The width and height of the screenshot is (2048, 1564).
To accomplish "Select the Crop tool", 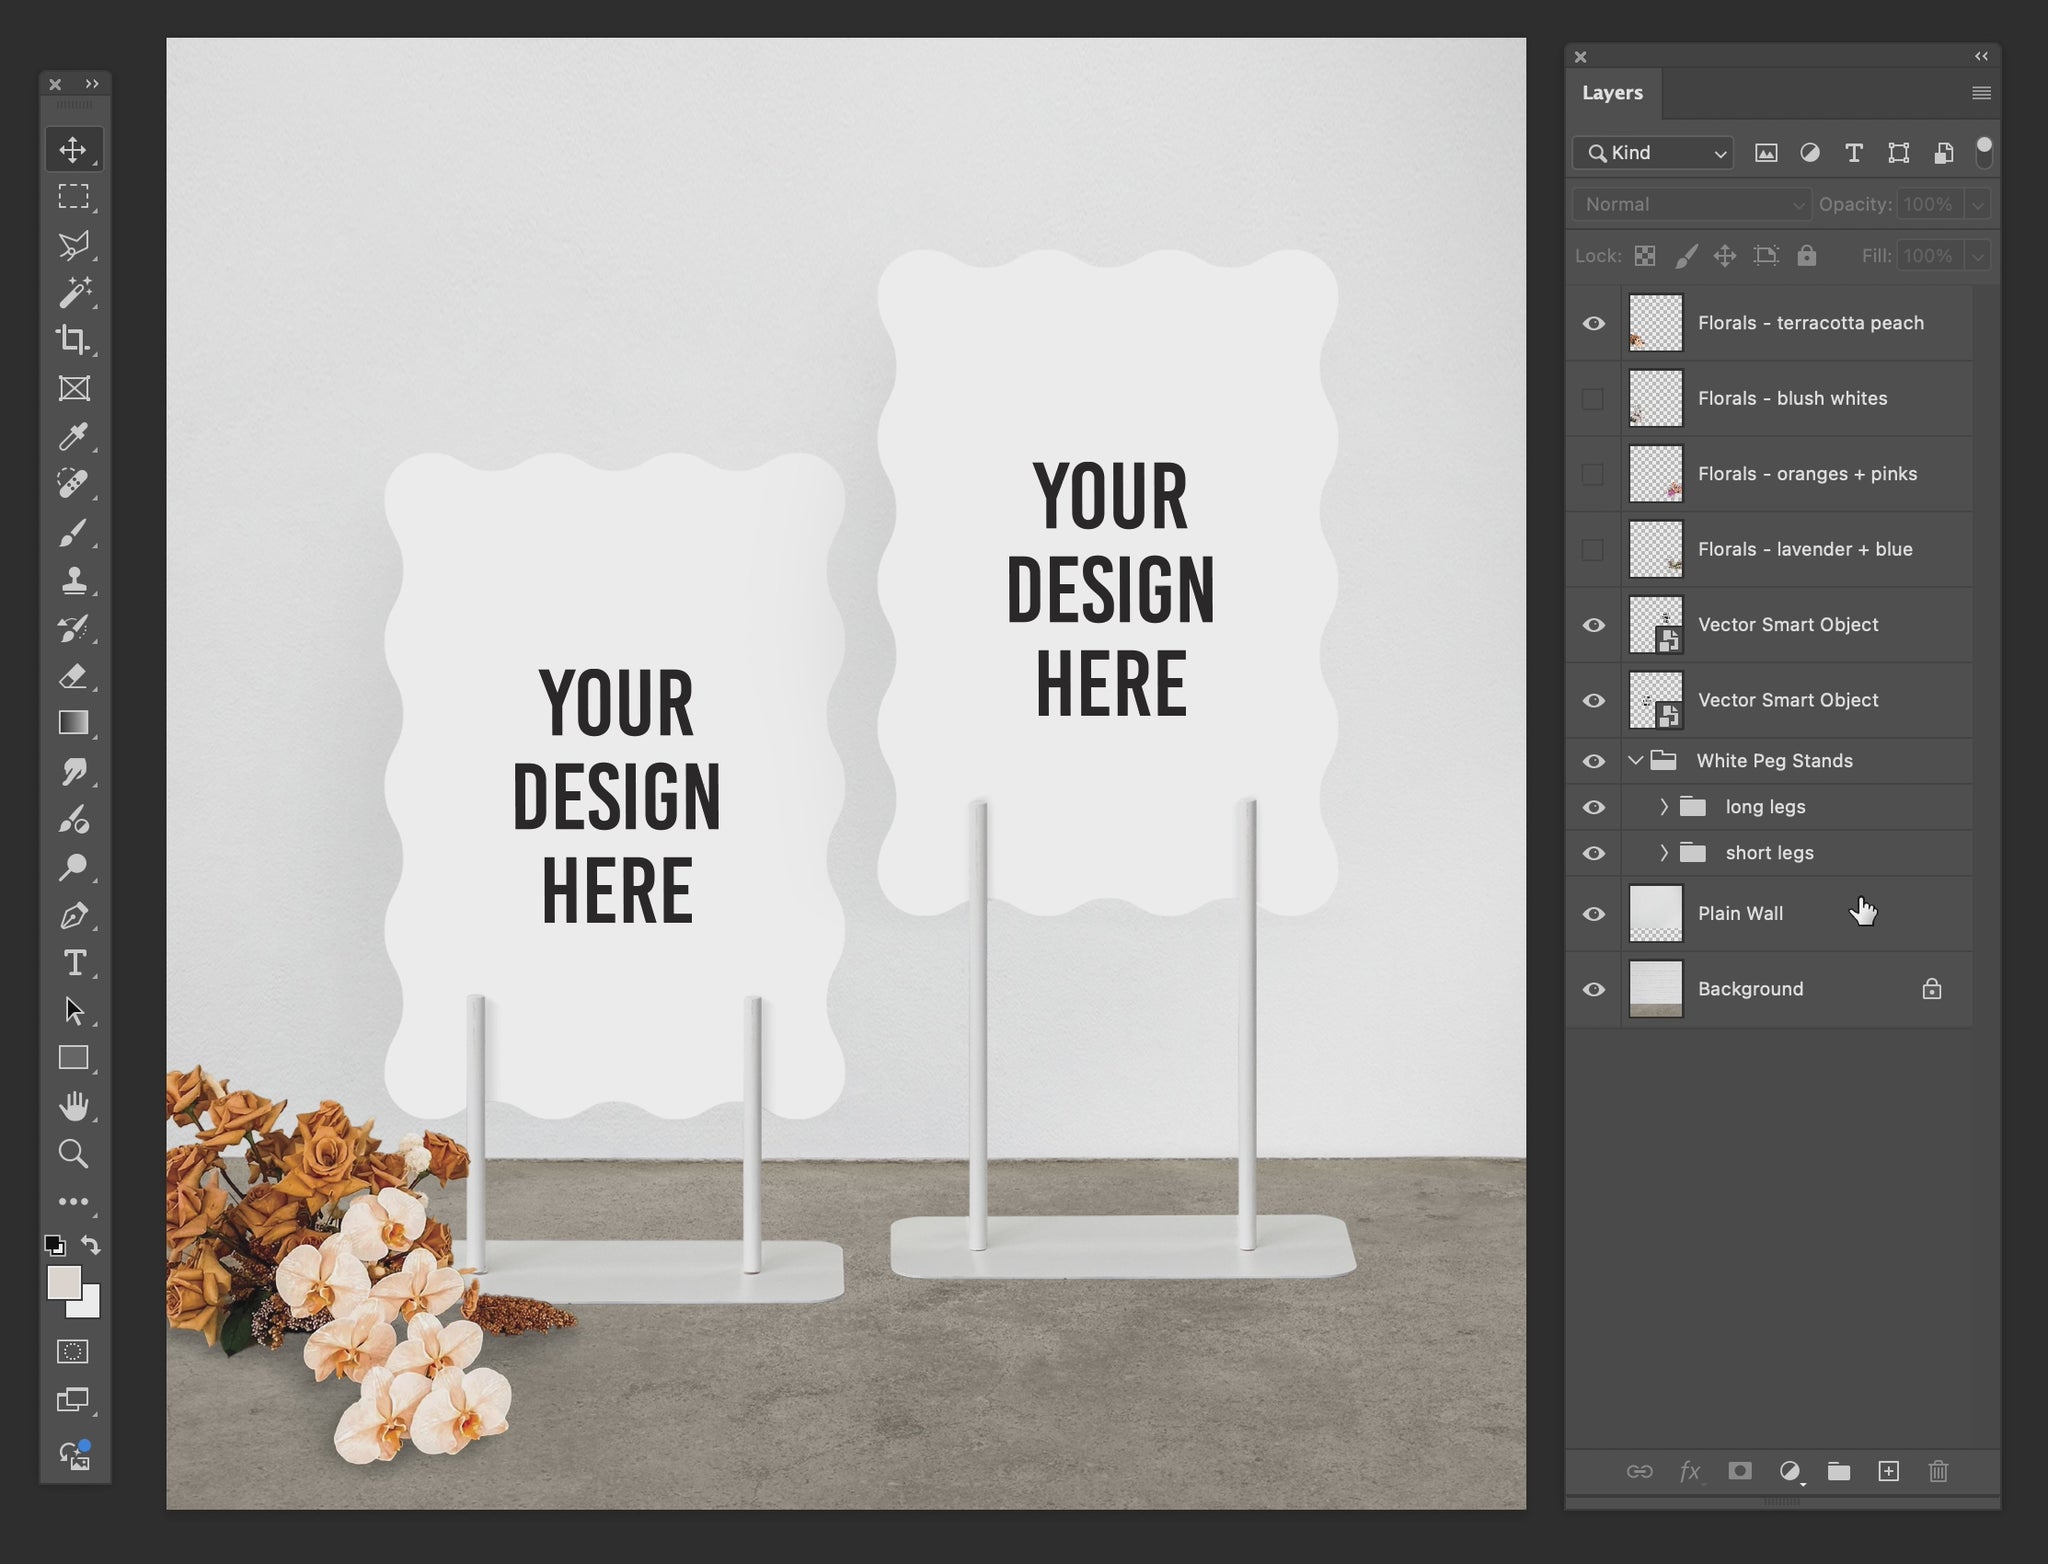I will tap(74, 340).
